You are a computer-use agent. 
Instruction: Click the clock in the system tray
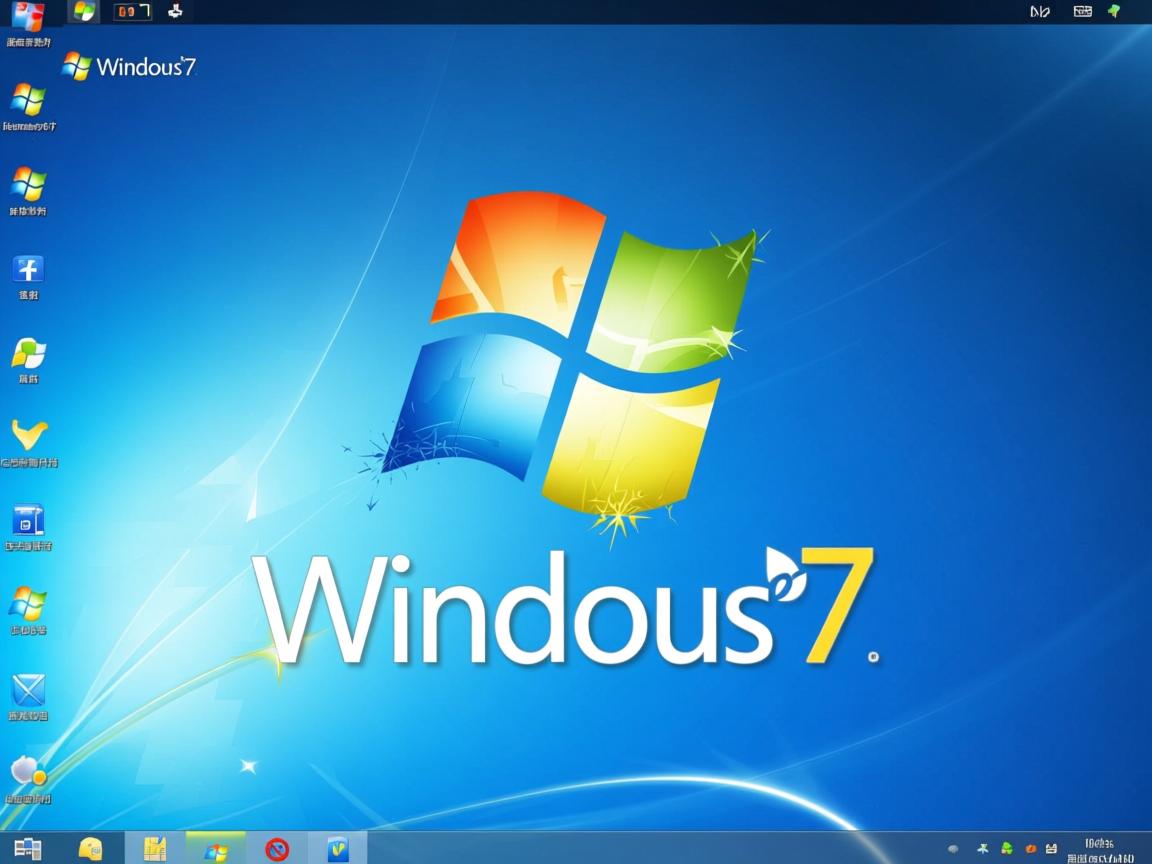click(1098, 850)
